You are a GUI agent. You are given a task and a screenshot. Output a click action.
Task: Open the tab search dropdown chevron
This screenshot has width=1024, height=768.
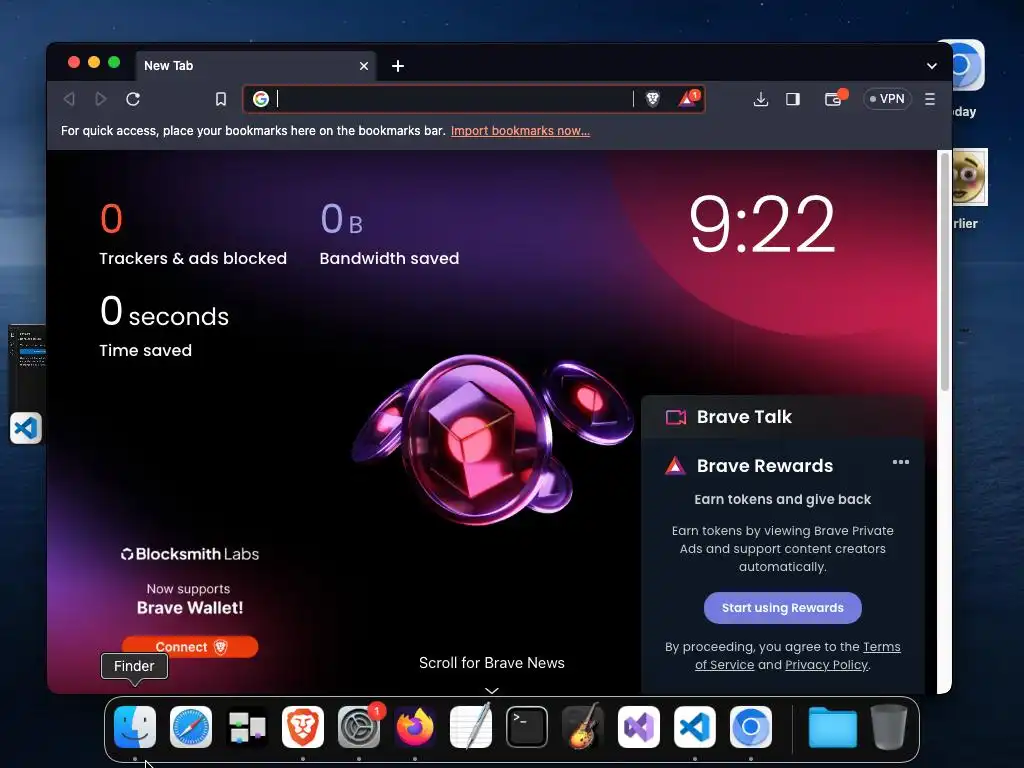tap(932, 66)
